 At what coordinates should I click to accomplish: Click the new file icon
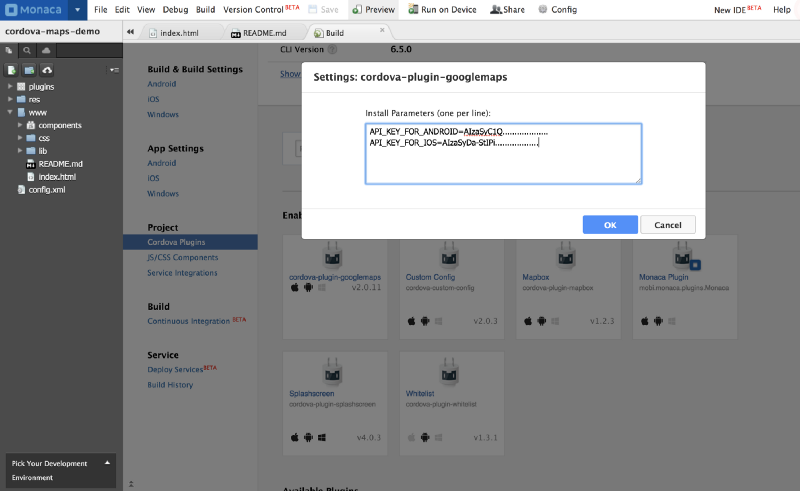[11, 70]
